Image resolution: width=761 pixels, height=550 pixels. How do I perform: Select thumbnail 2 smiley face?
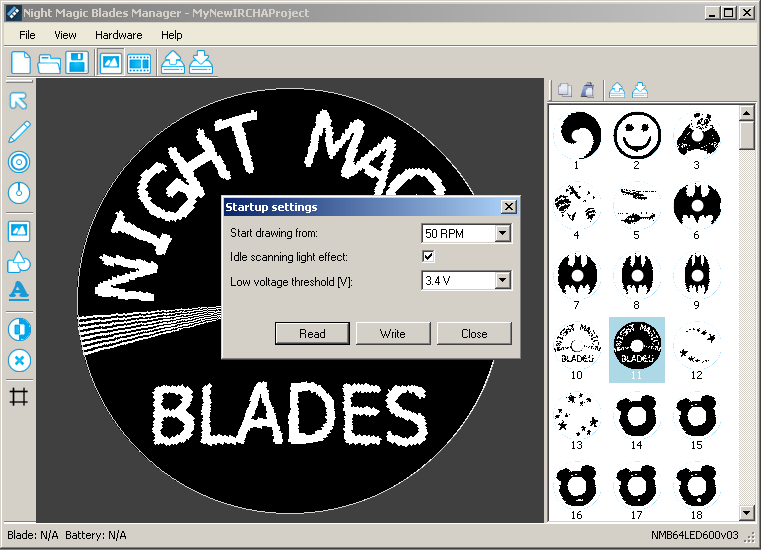click(x=637, y=140)
